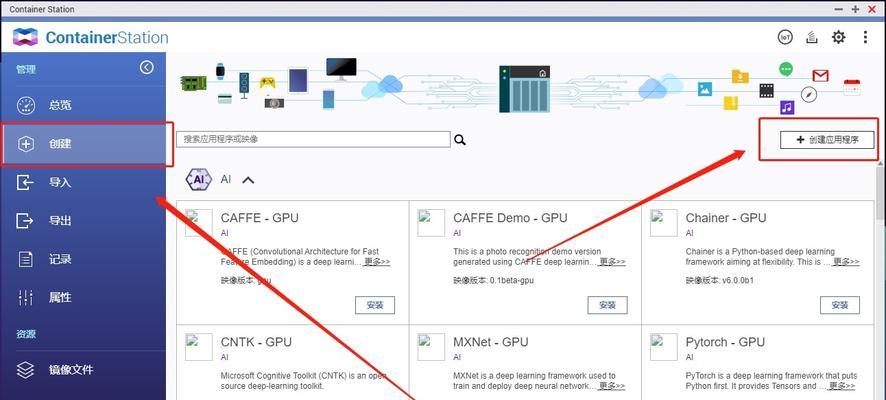Click 更多>> link for CAFFE Demo
The width and height of the screenshot is (886, 400).
point(612,262)
